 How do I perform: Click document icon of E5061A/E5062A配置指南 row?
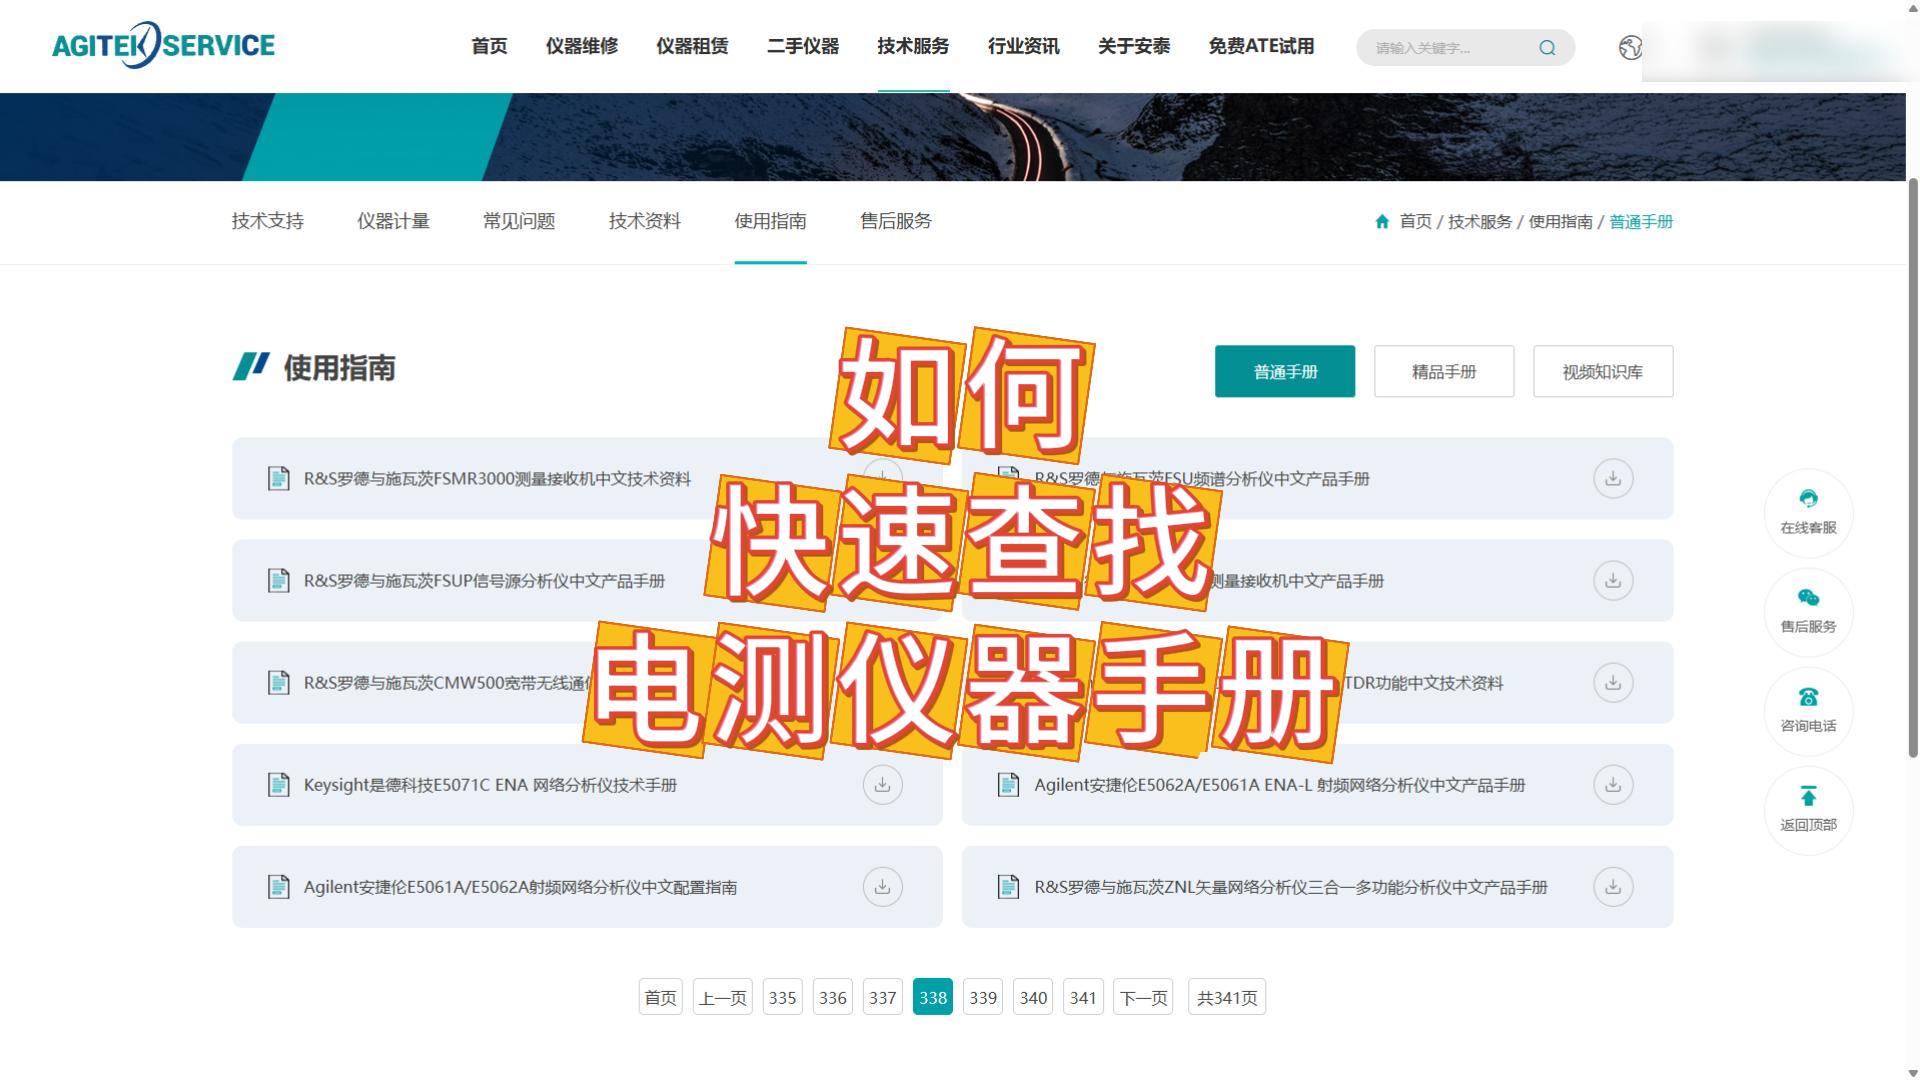(x=279, y=887)
